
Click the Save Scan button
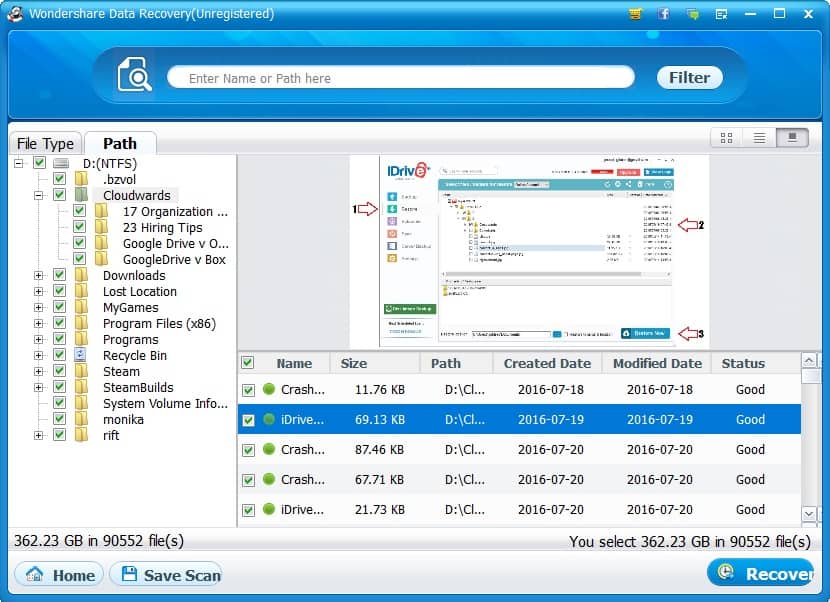[x=166, y=575]
